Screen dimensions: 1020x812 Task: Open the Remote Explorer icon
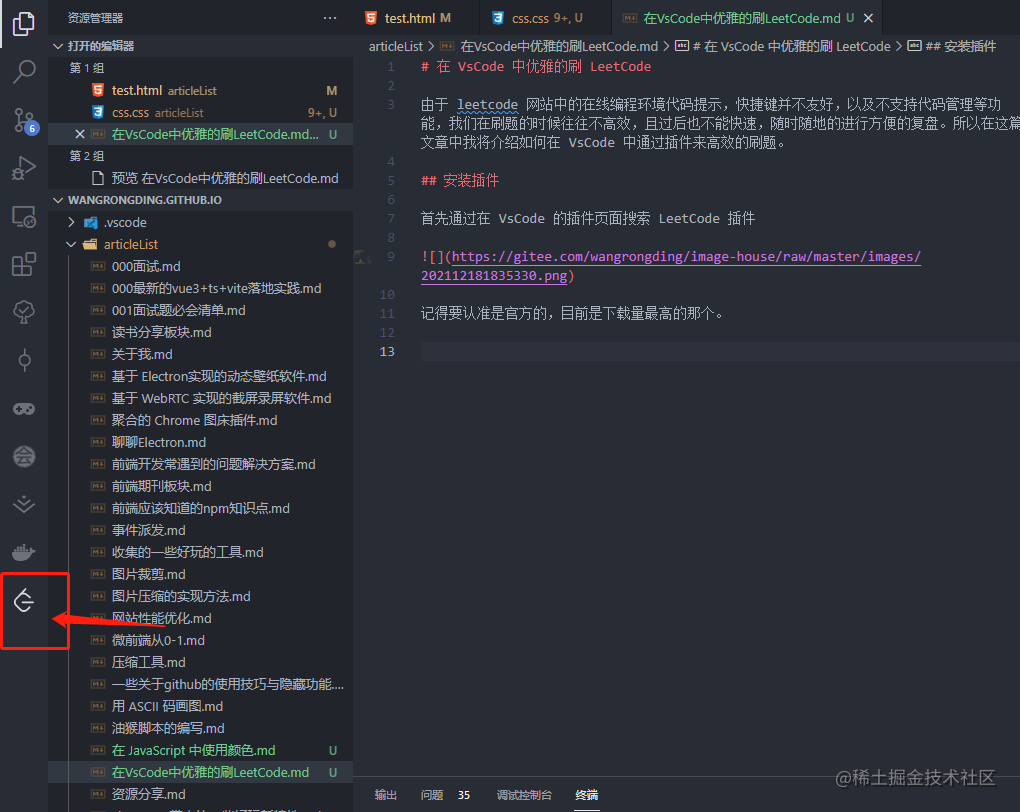pos(23,215)
